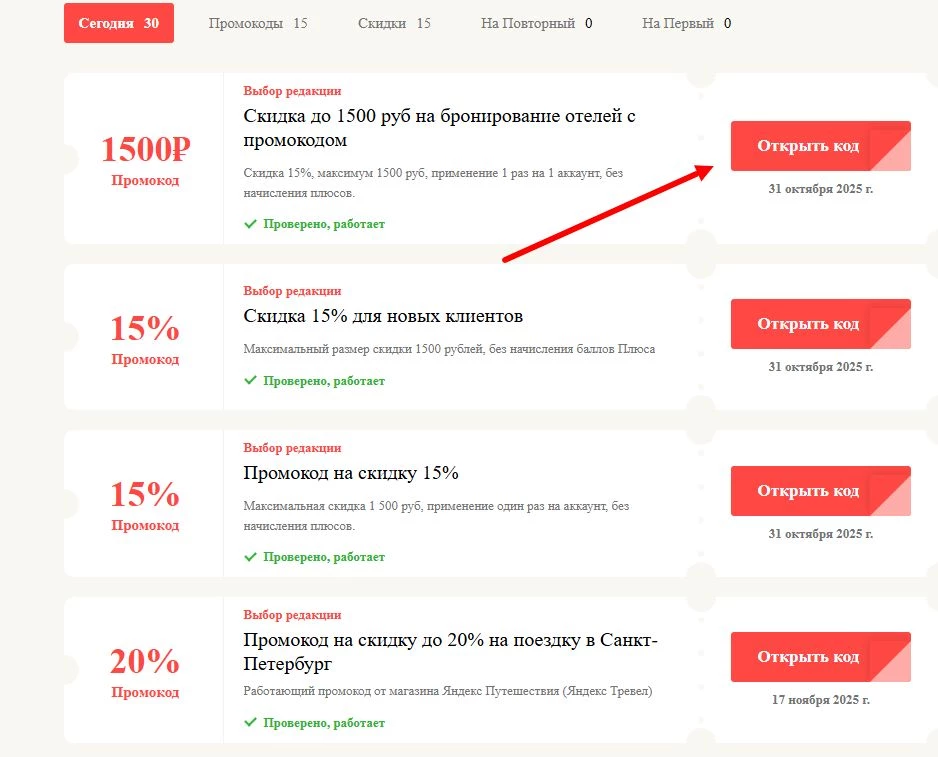Select the Скидки tab

pos(393,23)
